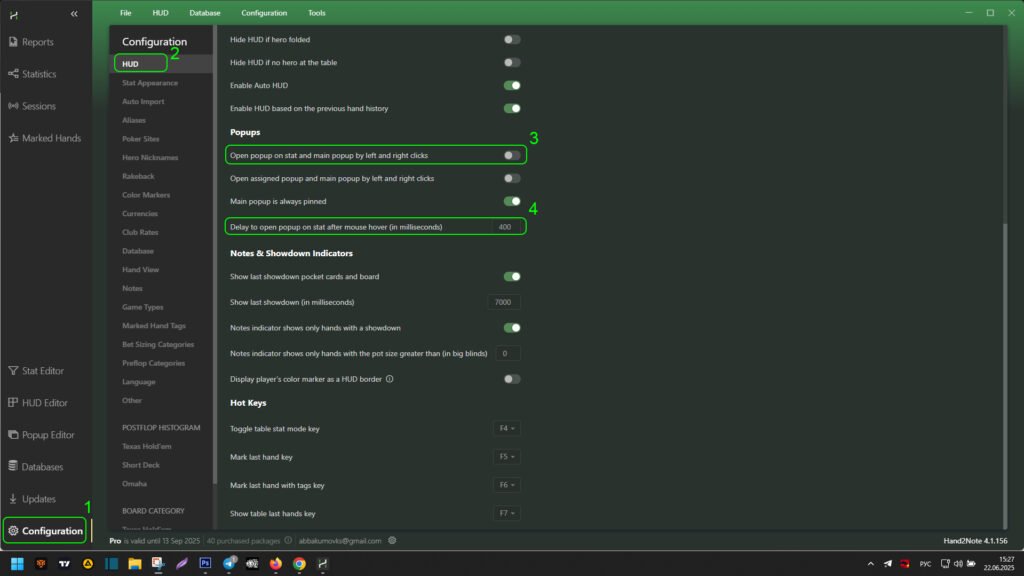
Task: Toggle 'Hide HUD if hero folded' switch
Action: [x=511, y=40]
